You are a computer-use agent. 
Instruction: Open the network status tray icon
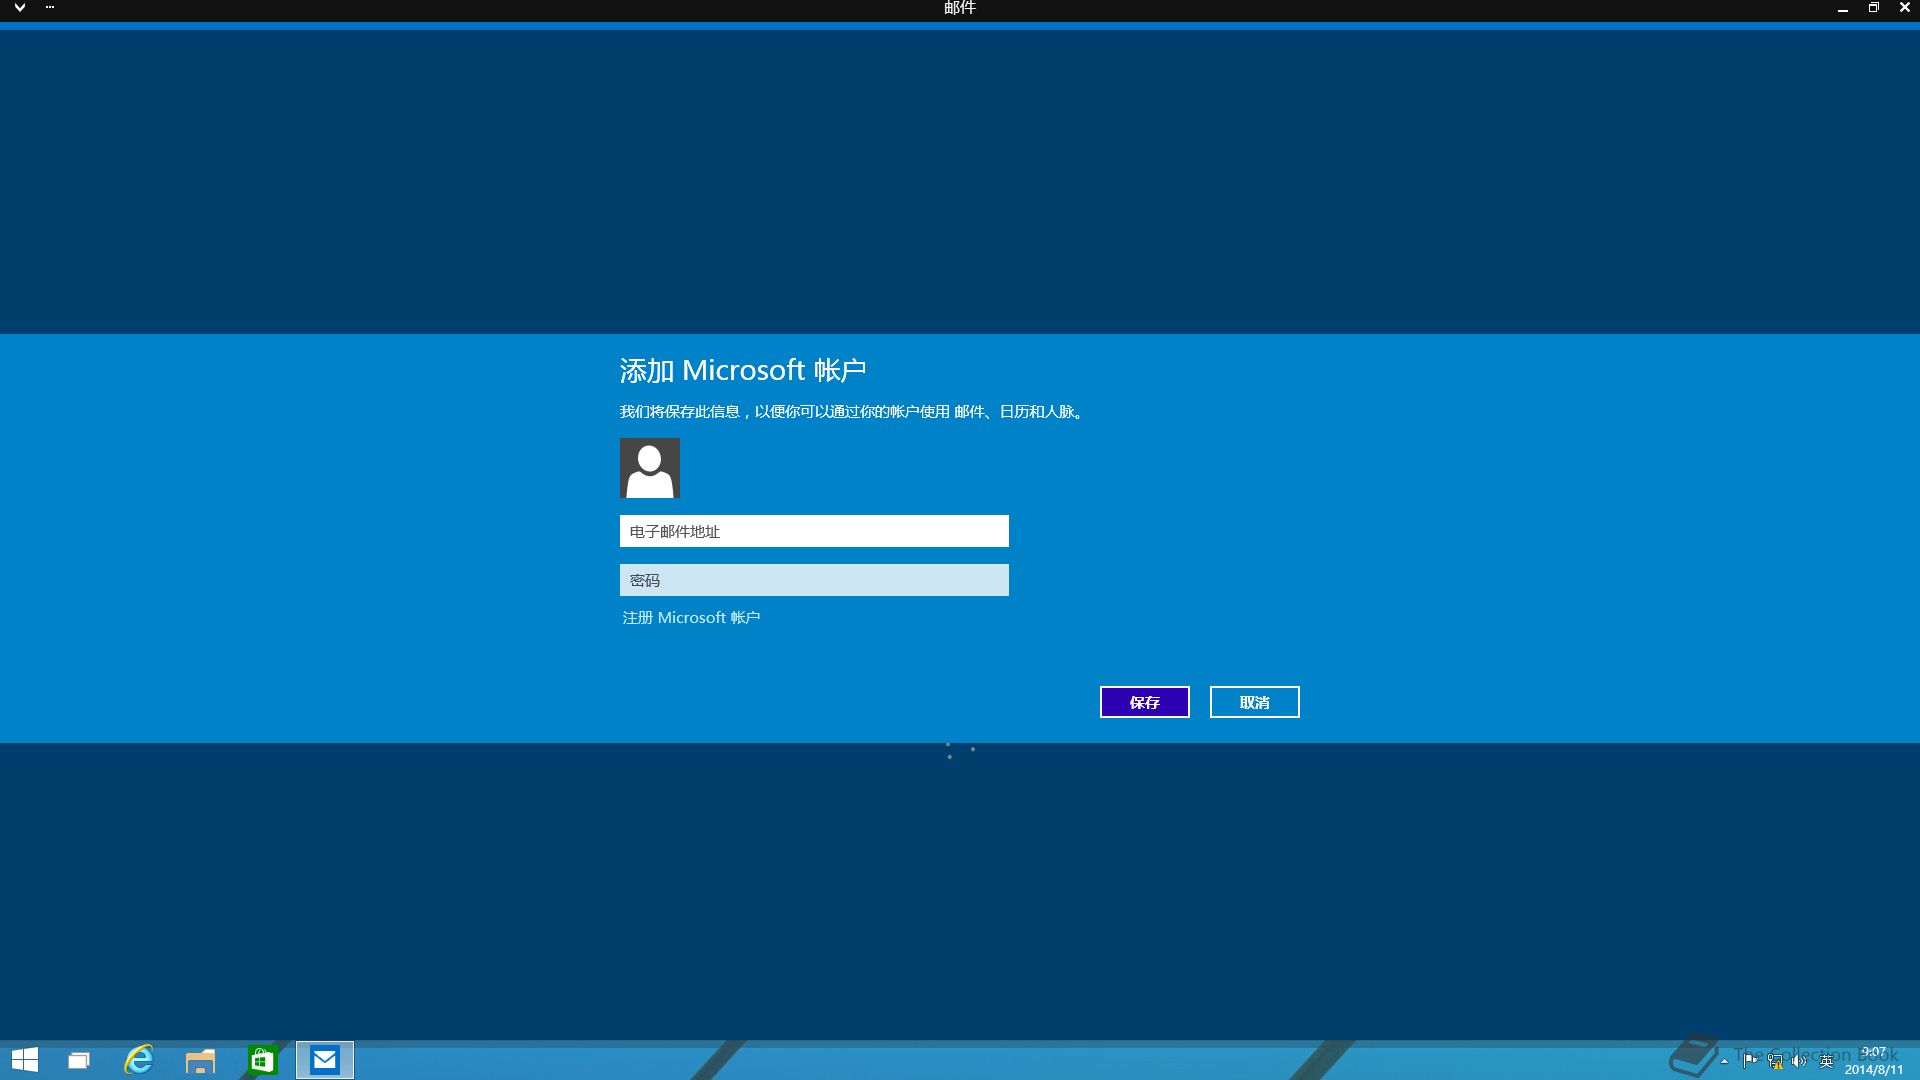pyautogui.click(x=1775, y=1062)
